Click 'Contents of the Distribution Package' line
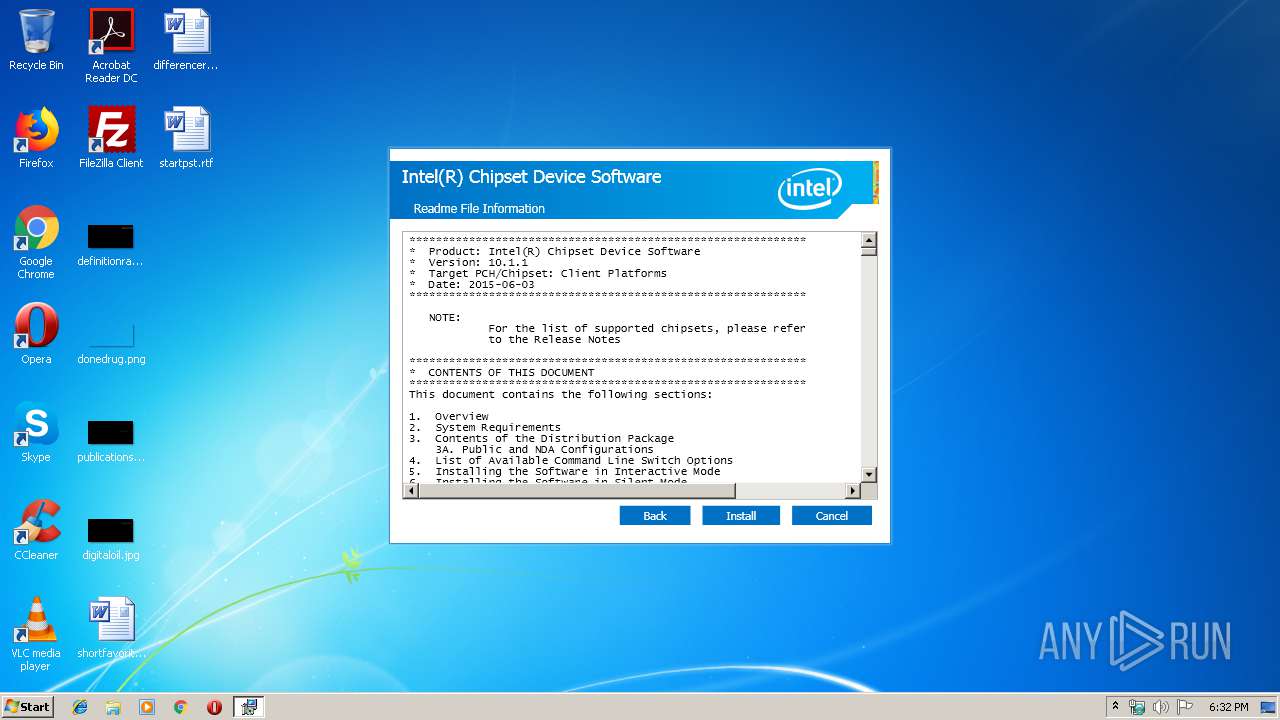Viewport: 1280px width, 720px height. click(x=554, y=438)
